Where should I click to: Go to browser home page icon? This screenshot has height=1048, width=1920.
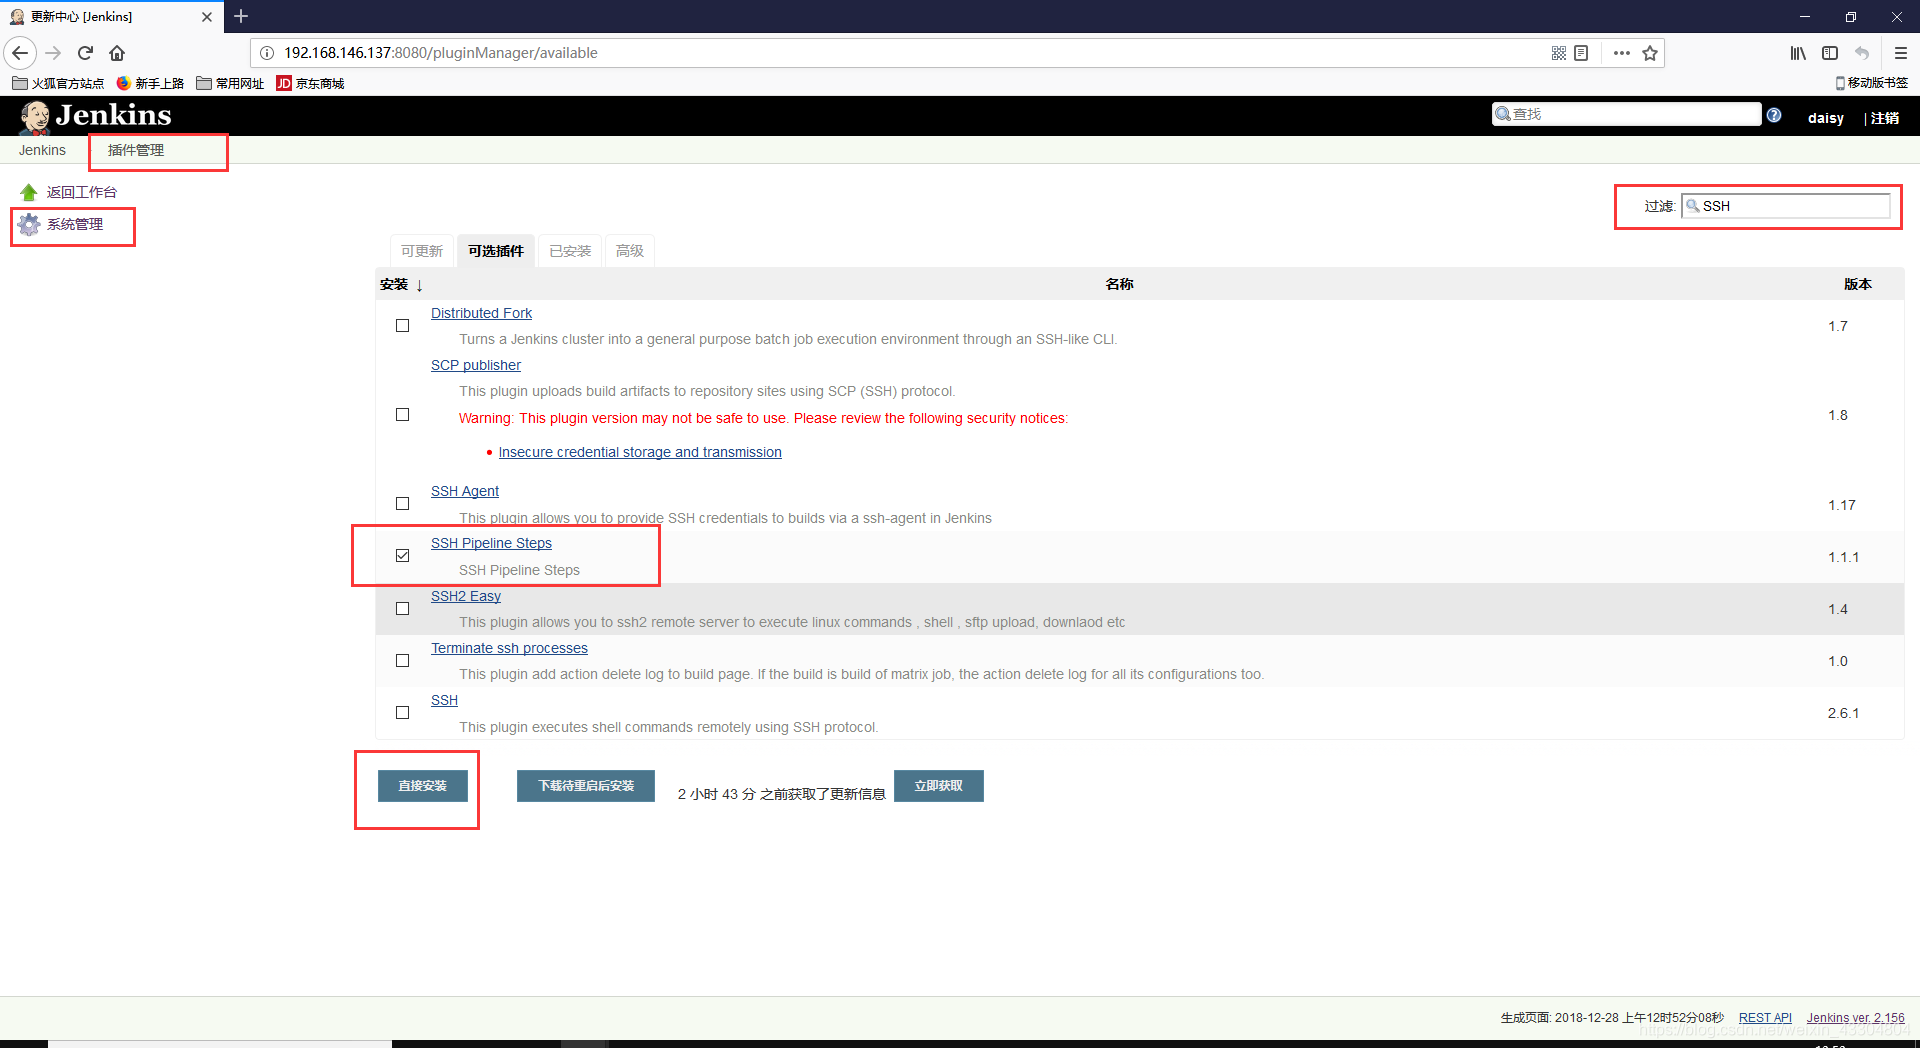[x=117, y=53]
